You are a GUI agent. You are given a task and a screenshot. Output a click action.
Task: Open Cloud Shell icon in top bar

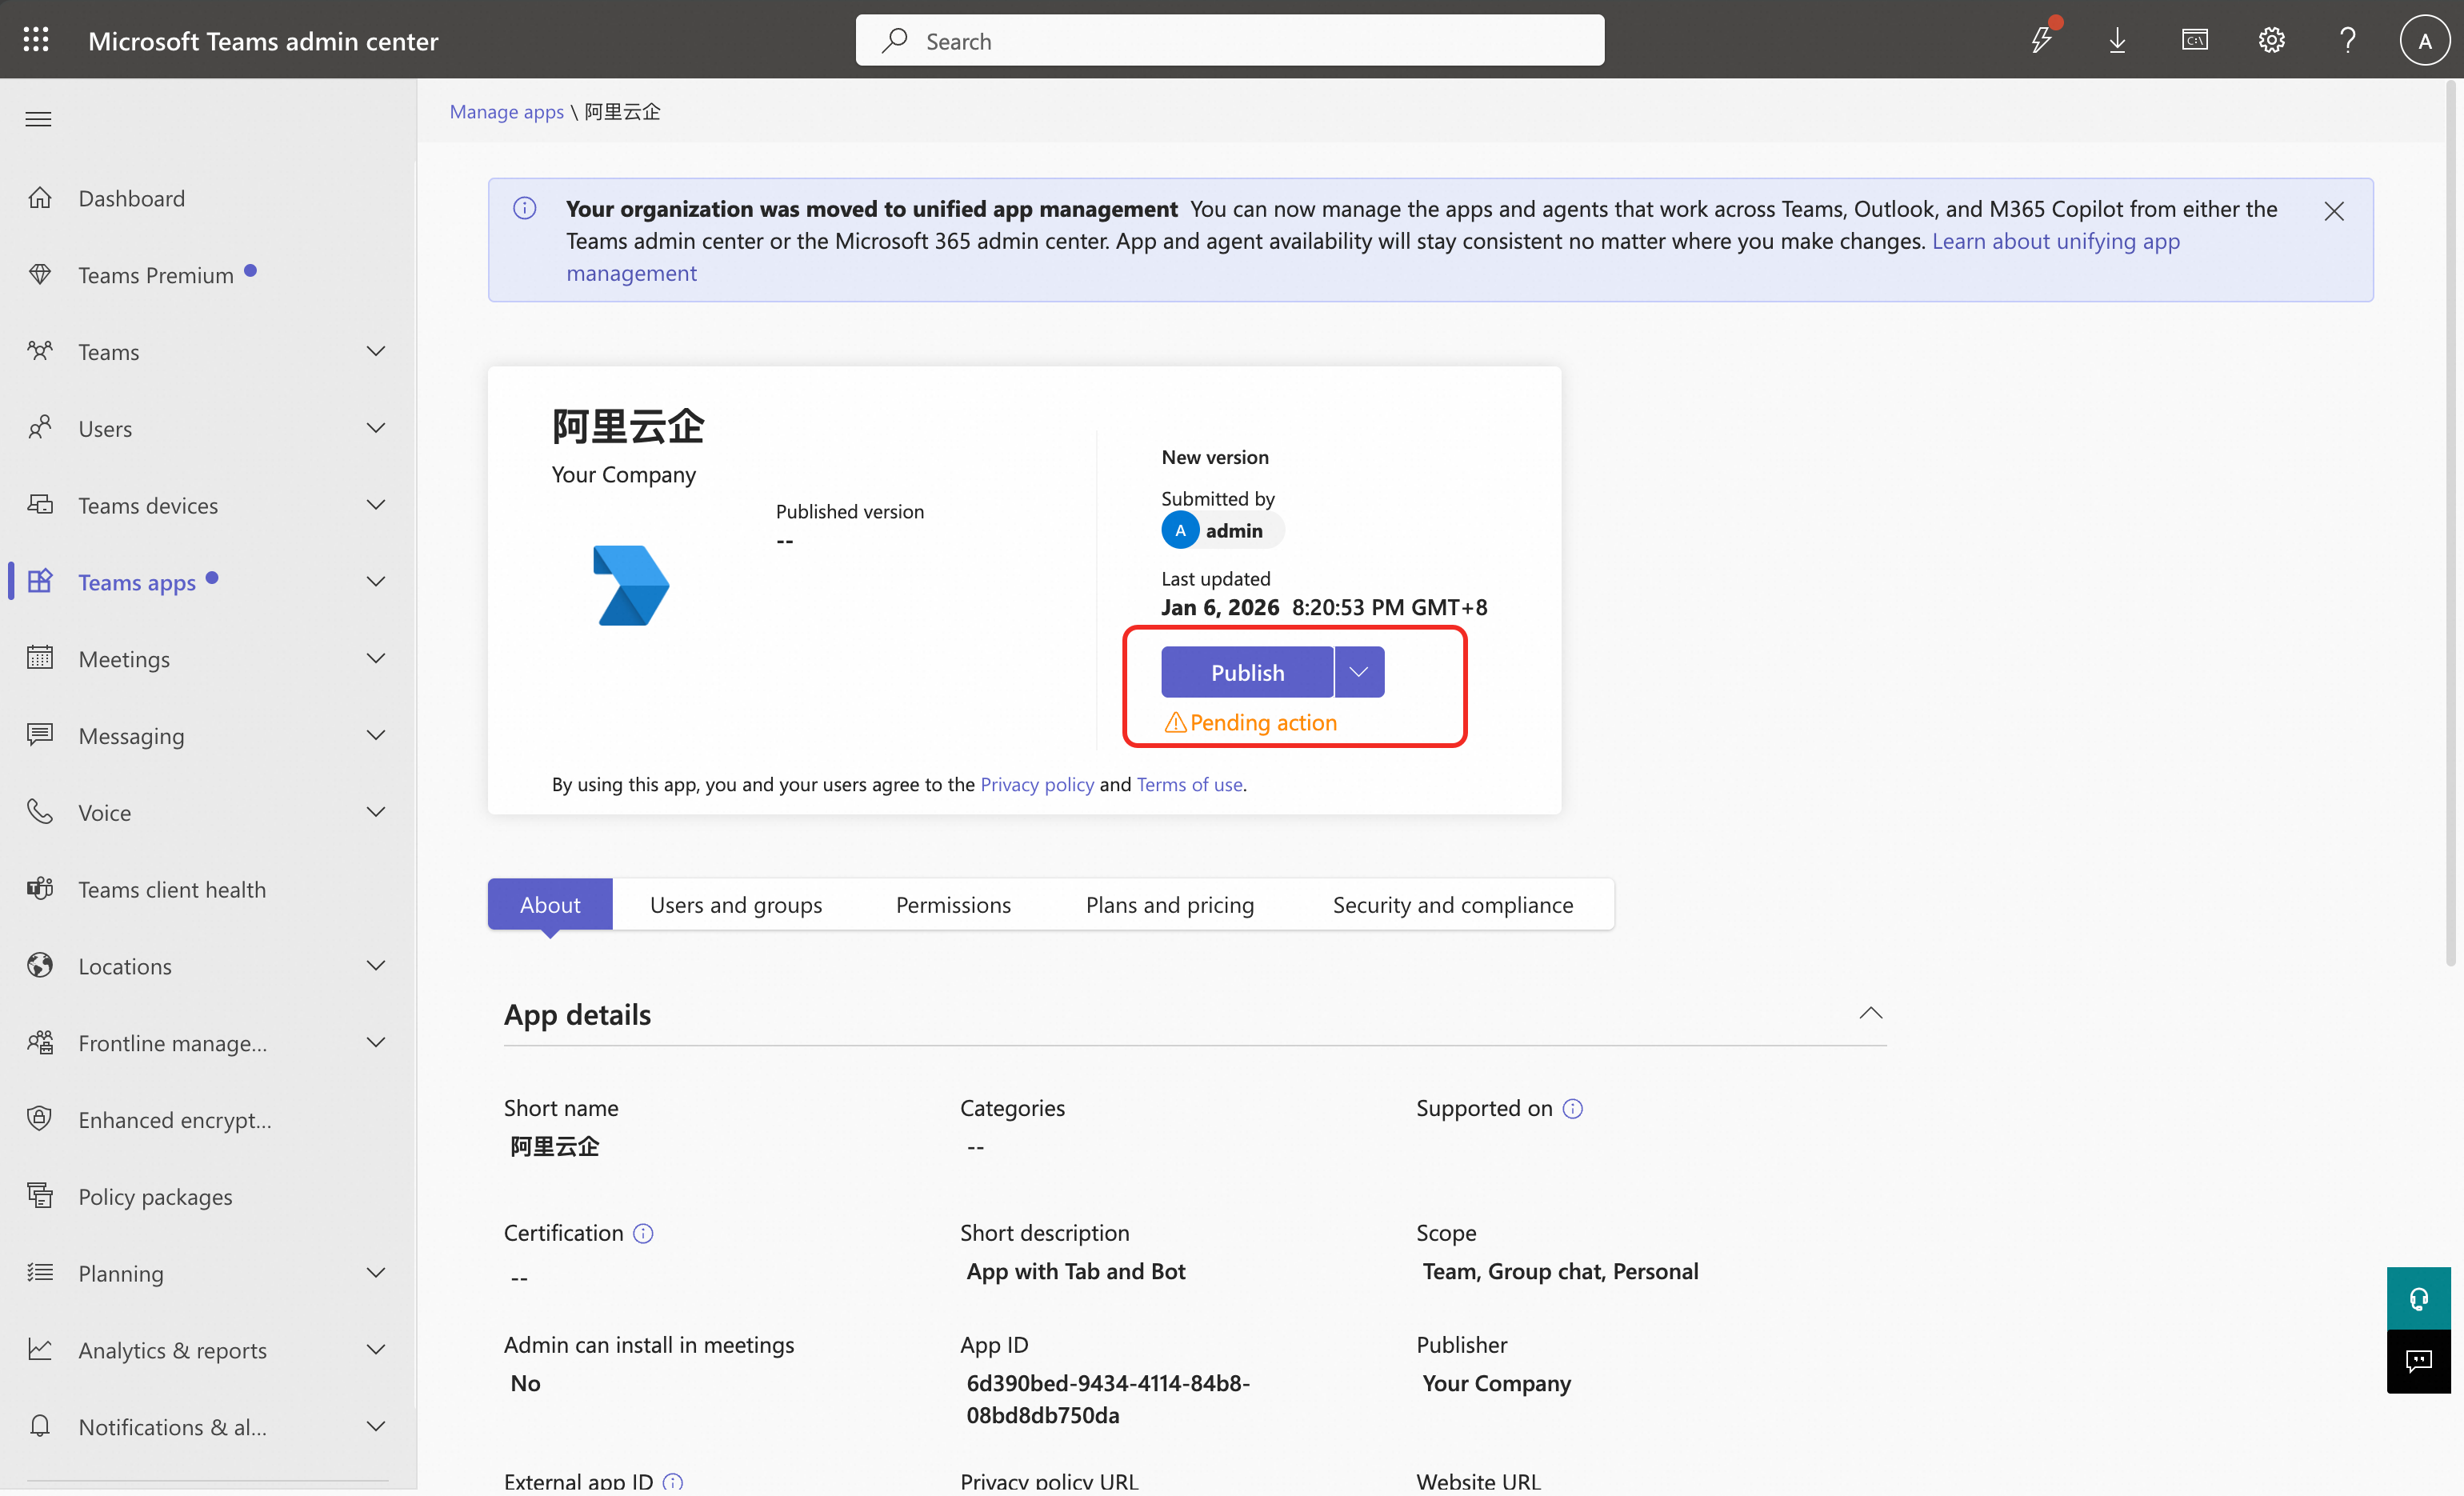2194,40
